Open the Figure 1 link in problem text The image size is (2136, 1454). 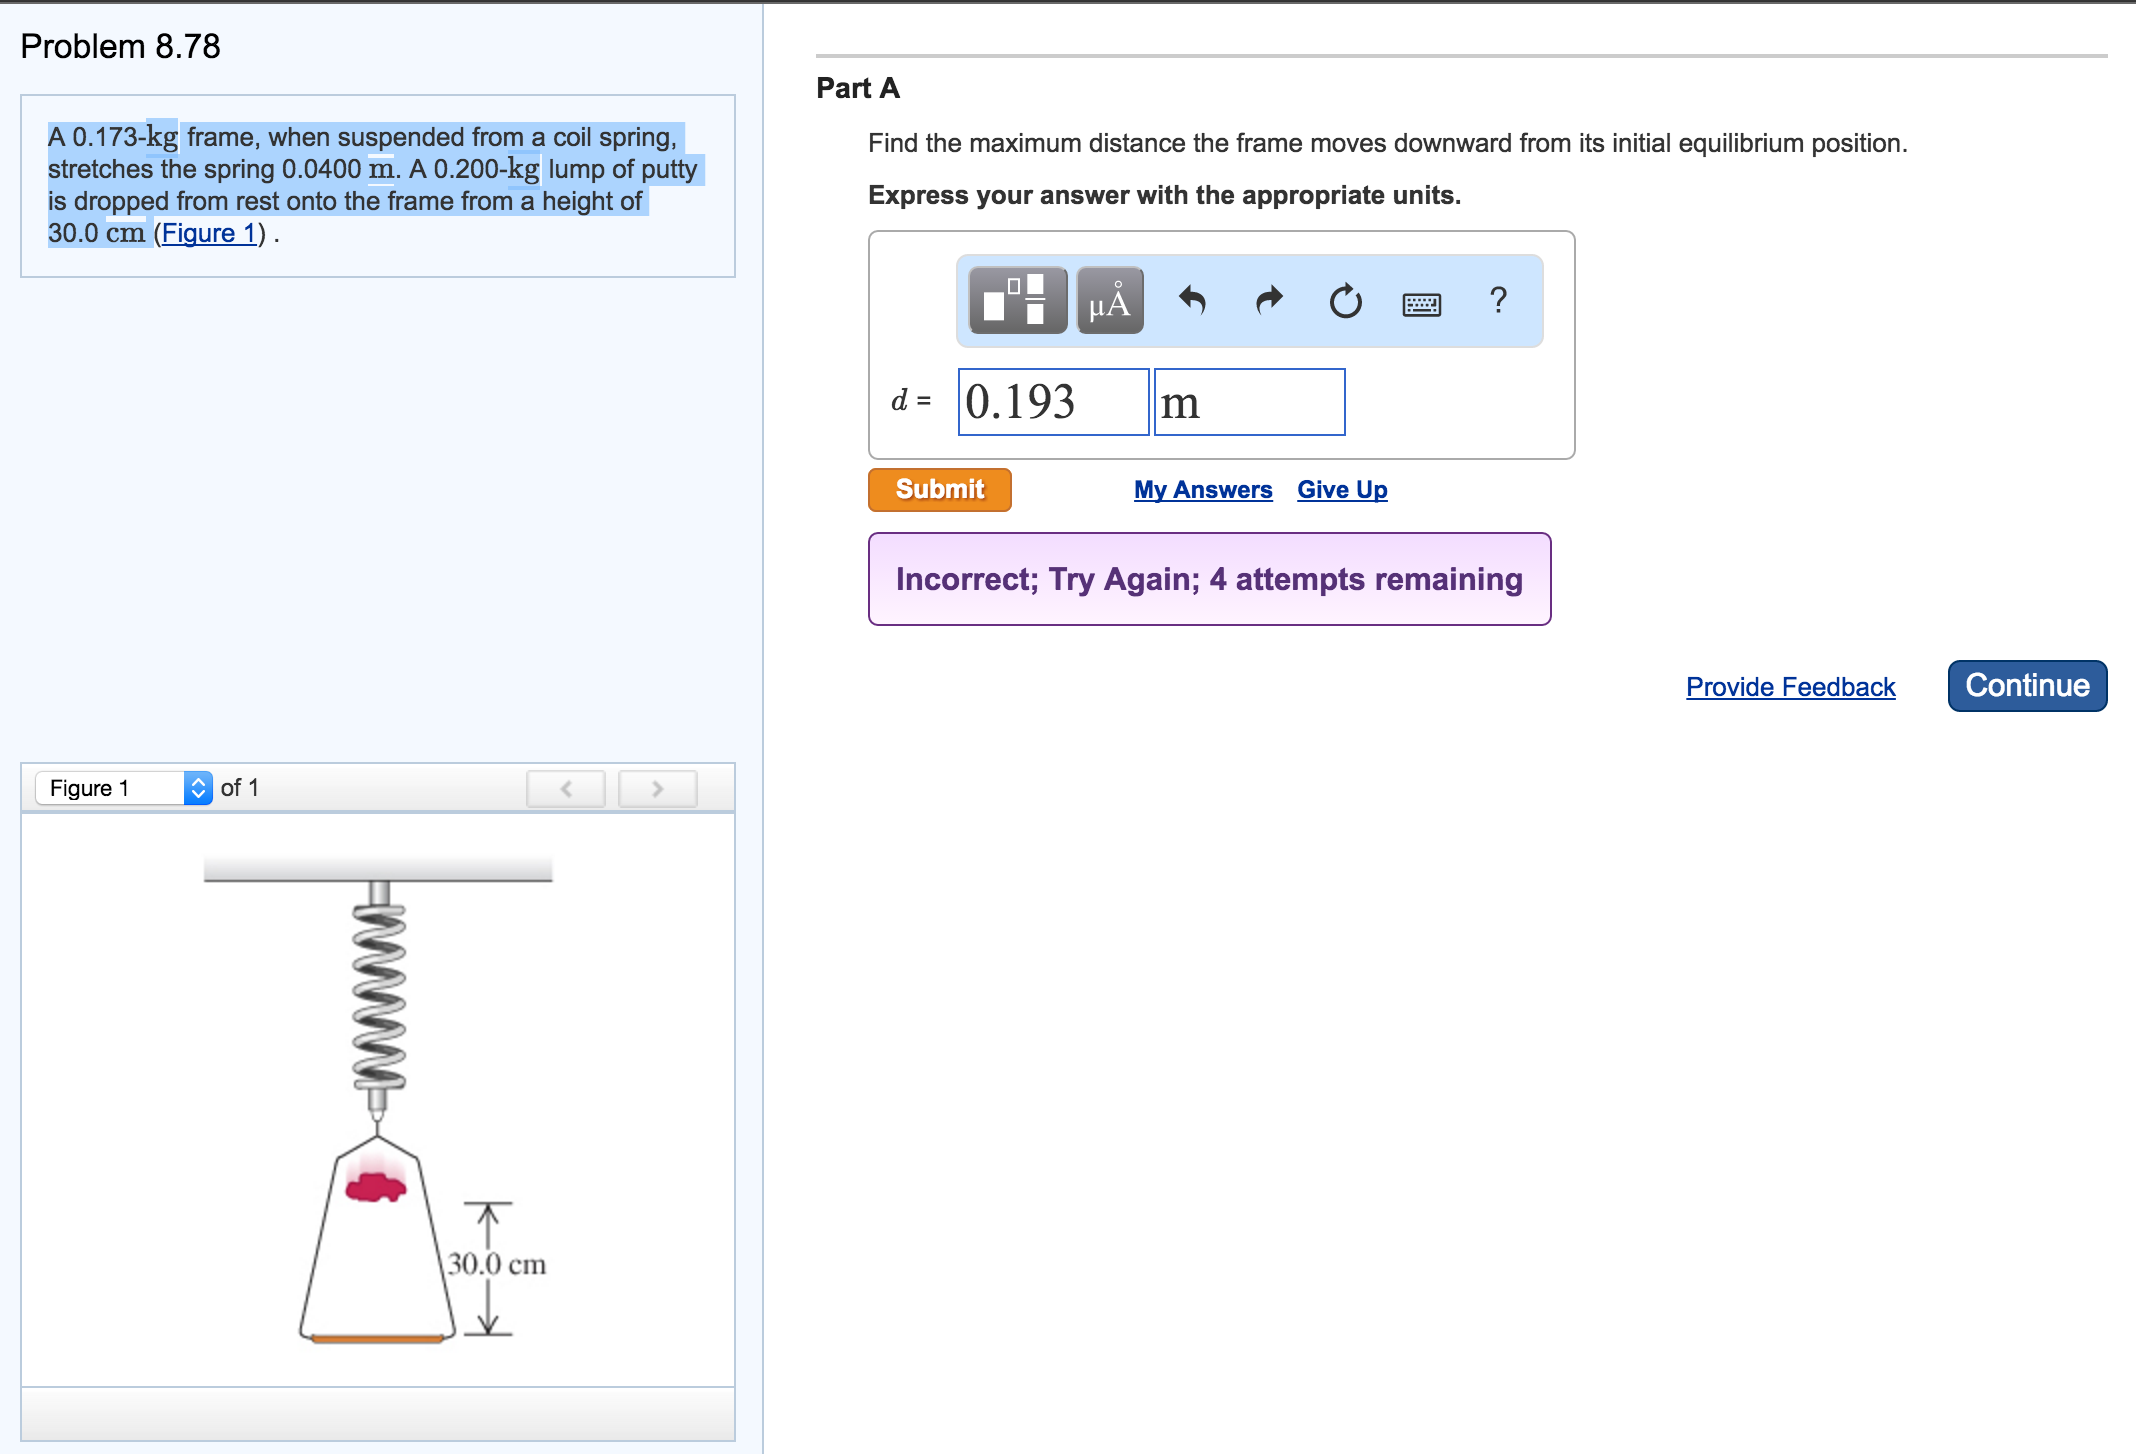208,233
